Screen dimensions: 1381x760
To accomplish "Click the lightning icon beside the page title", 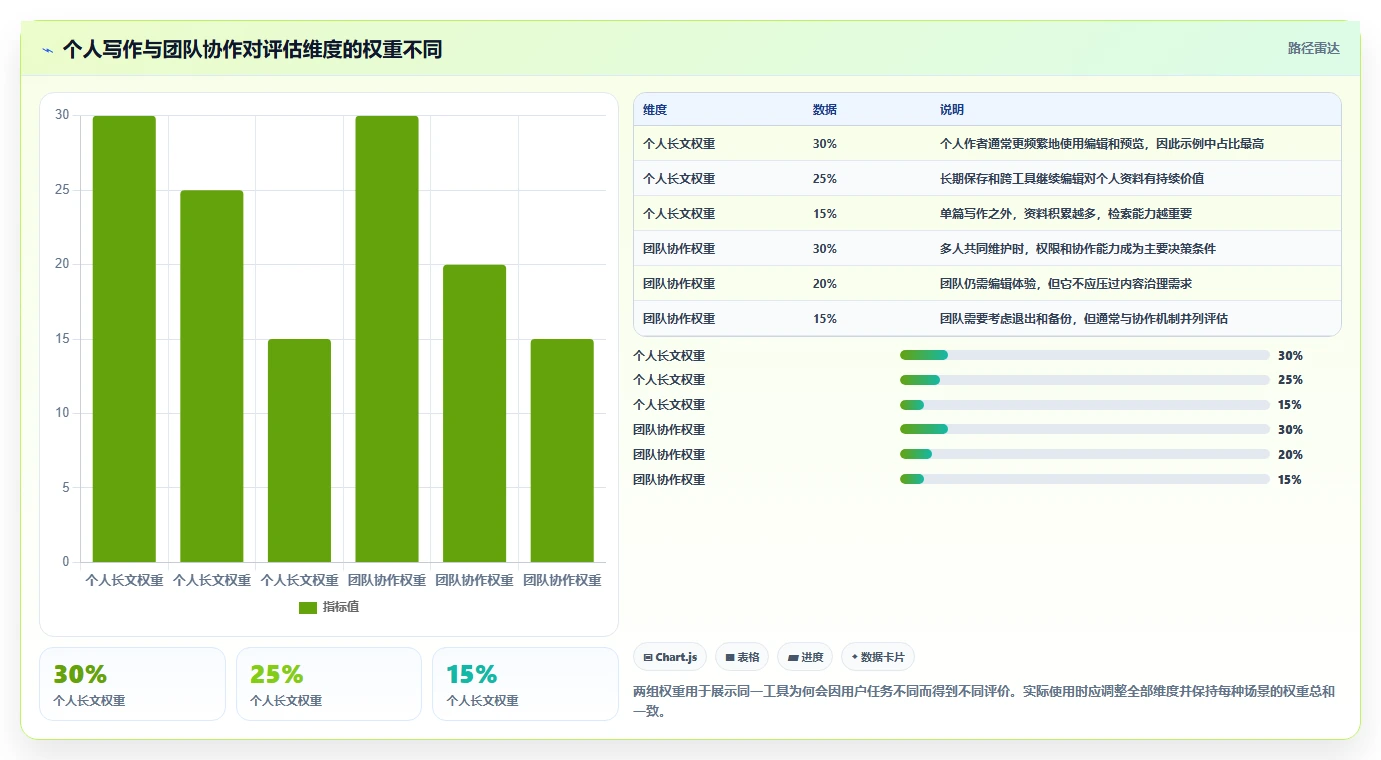I will [47, 50].
